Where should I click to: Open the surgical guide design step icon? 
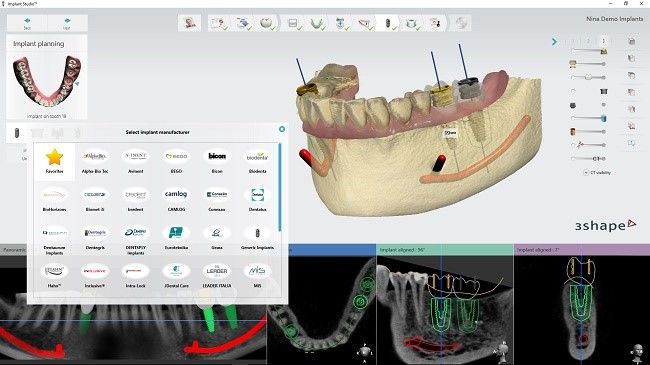click(x=412, y=23)
